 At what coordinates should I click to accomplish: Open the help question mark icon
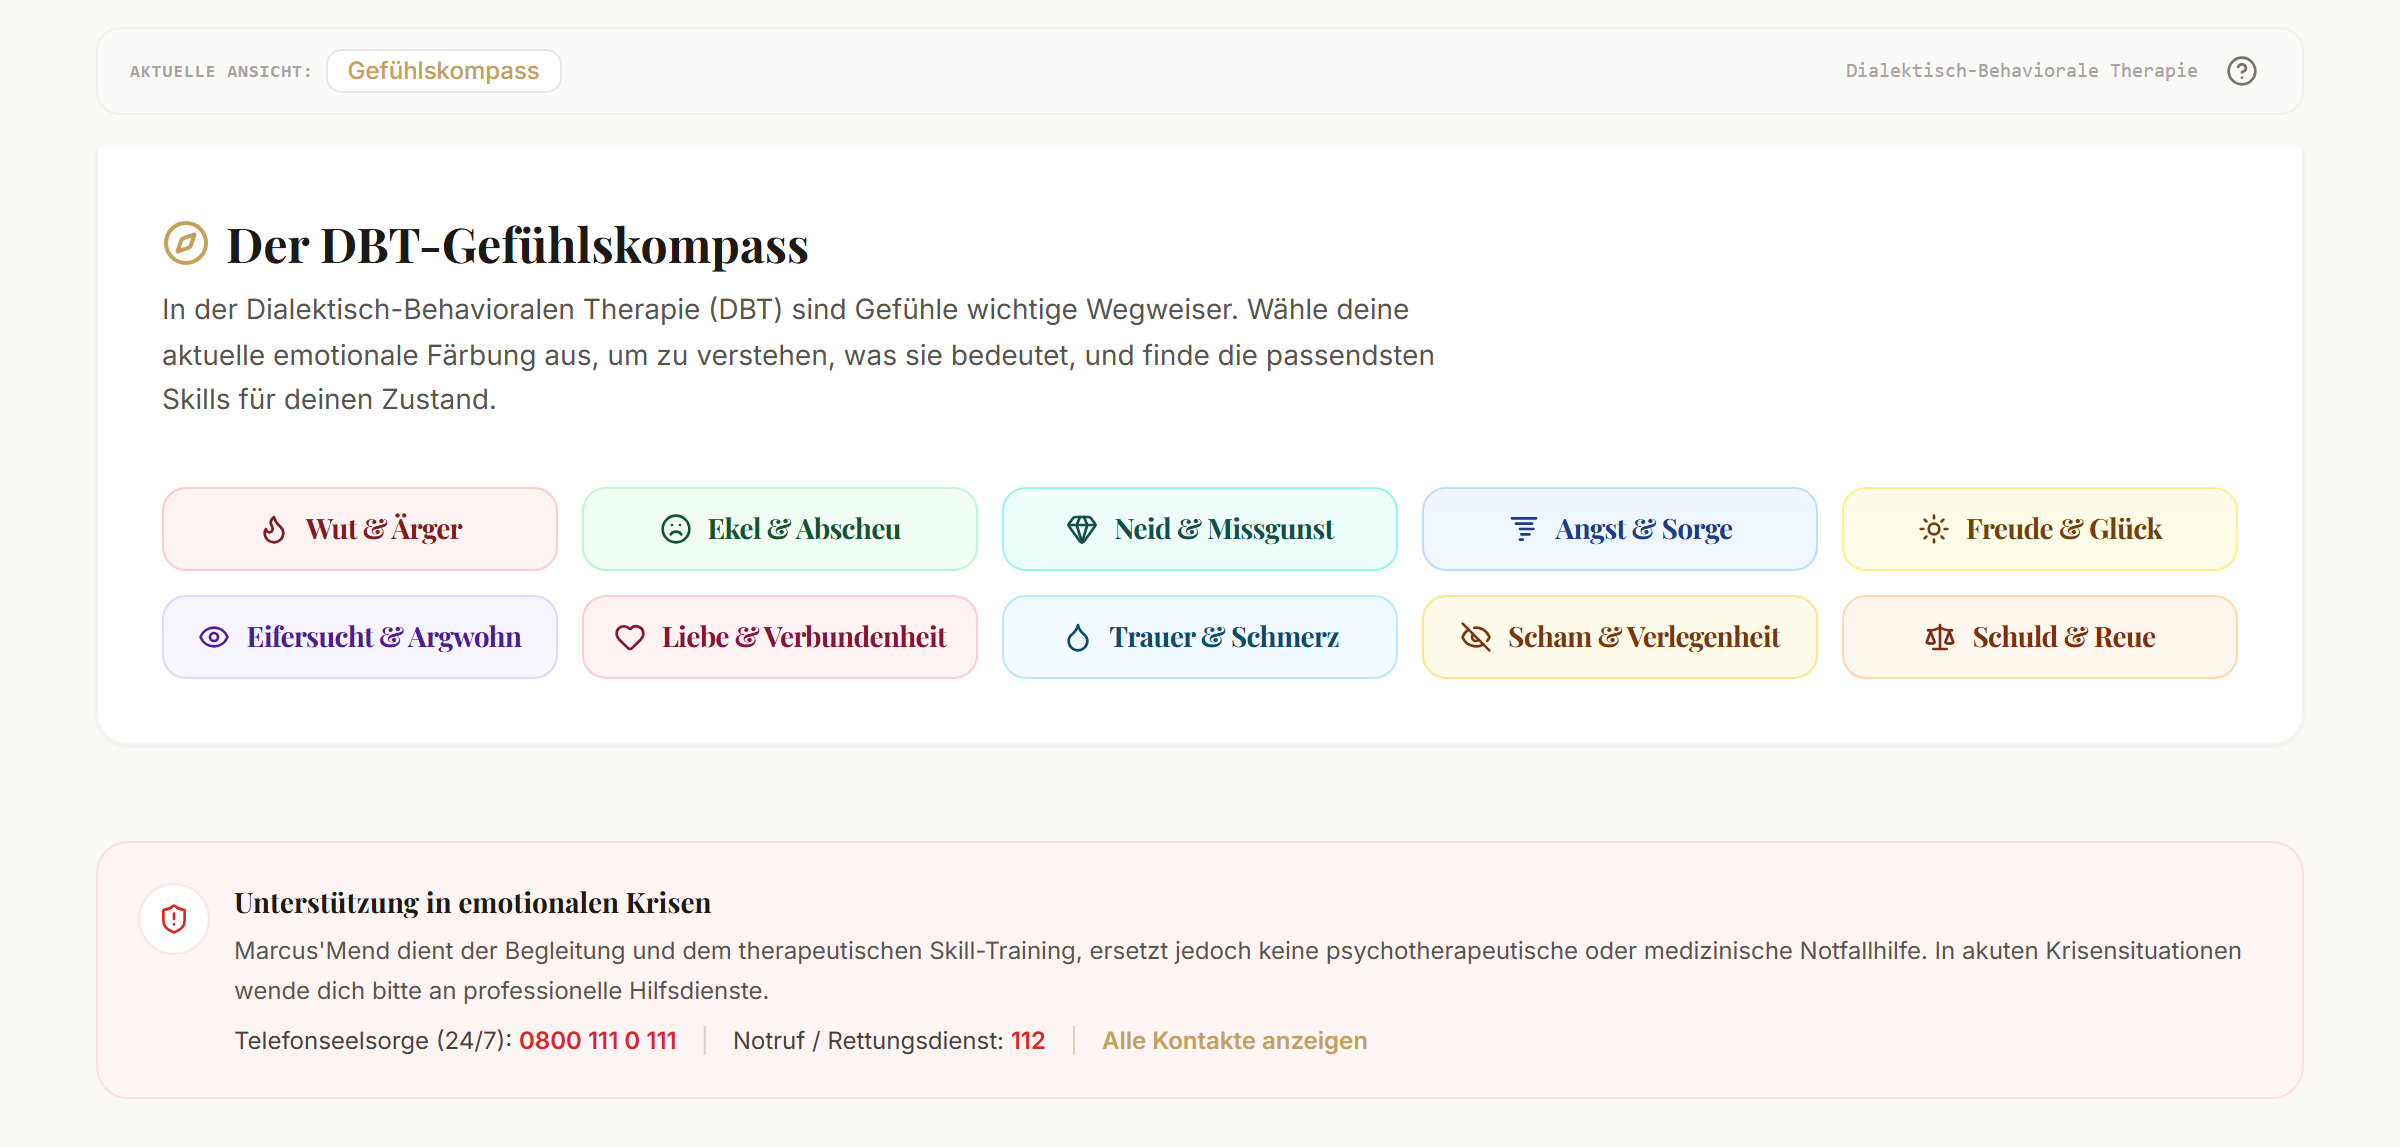coord(2241,71)
